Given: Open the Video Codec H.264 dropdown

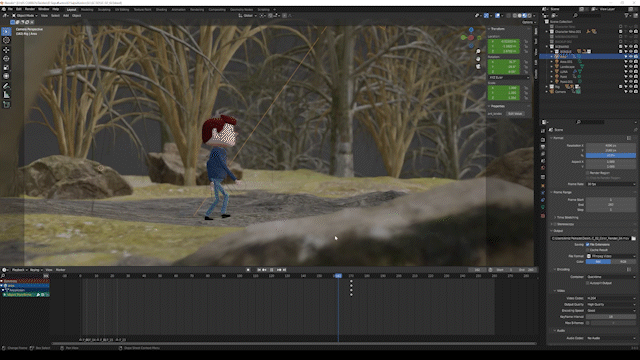Looking at the screenshot, I should pyautogui.click(x=611, y=298).
